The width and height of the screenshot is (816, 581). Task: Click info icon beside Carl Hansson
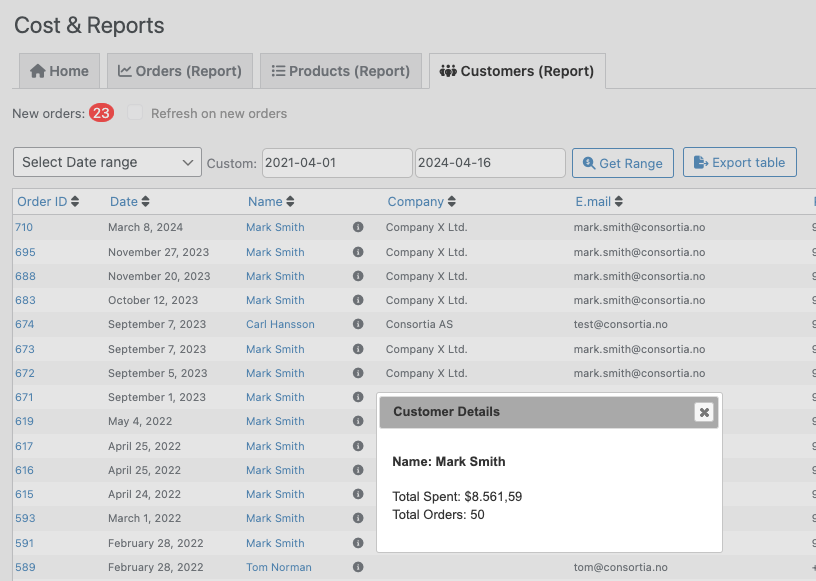pos(358,324)
